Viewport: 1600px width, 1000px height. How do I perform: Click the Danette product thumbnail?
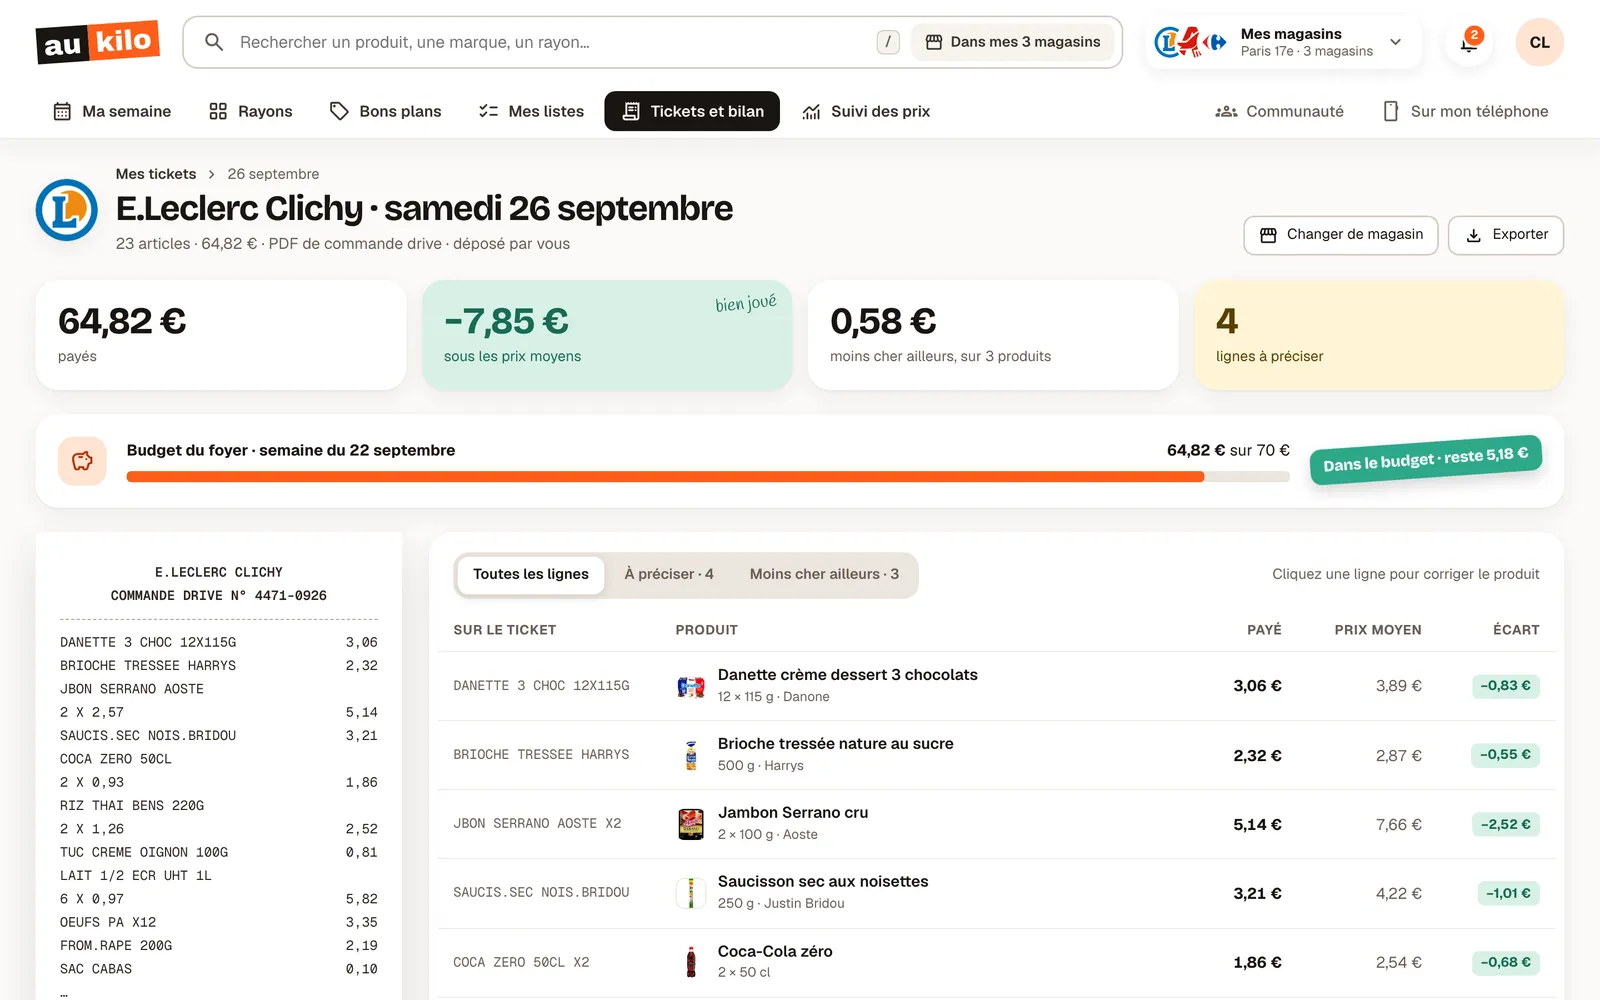click(691, 686)
